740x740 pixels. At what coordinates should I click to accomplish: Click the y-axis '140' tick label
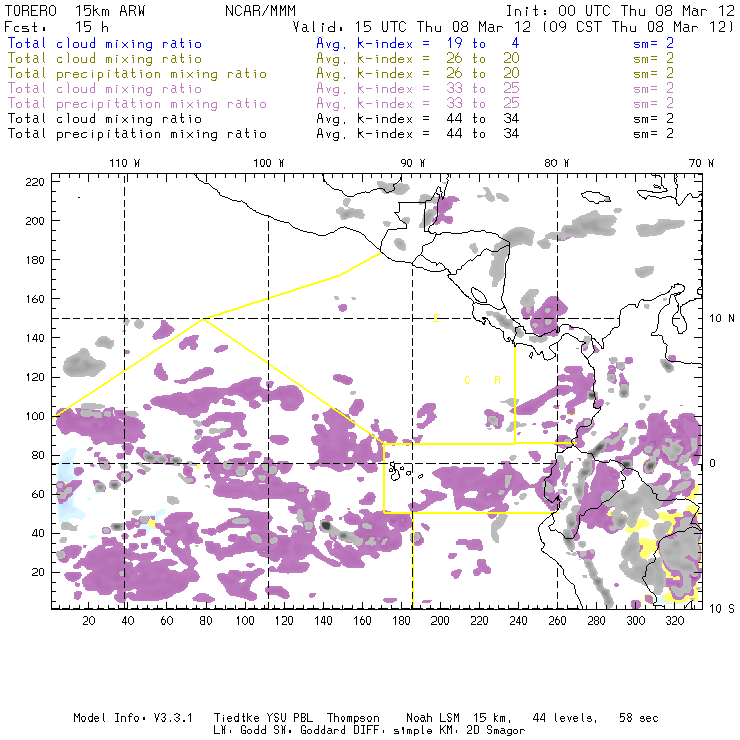35,338
